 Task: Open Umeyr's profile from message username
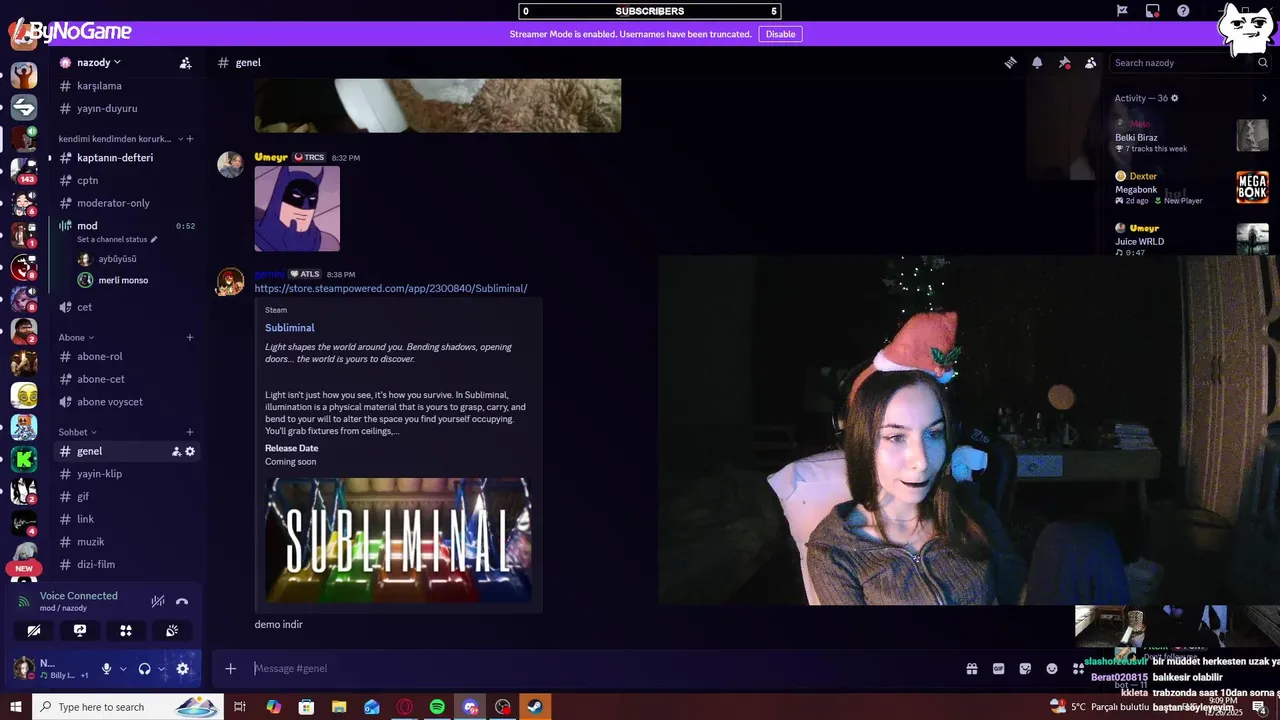click(271, 157)
